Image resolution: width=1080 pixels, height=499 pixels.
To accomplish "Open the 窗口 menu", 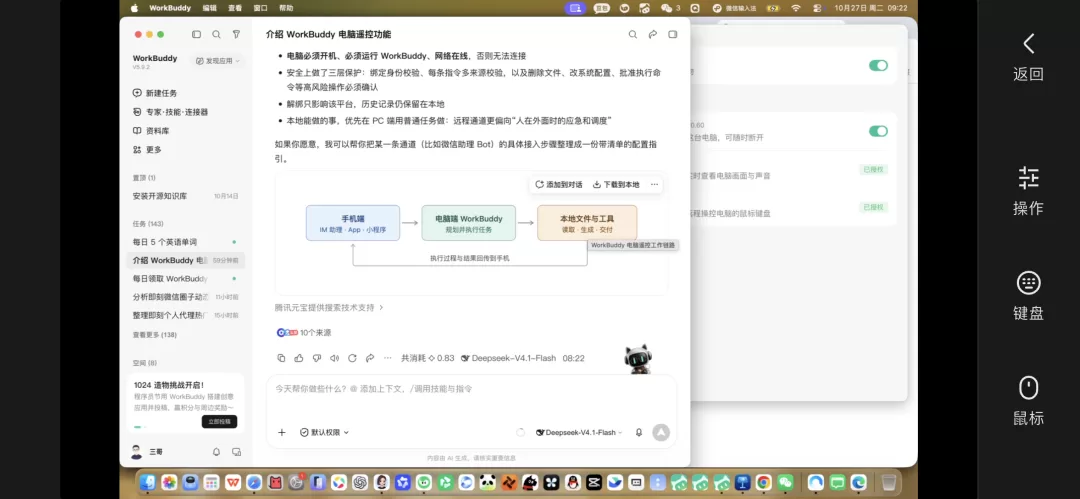I will (x=260, y=8).
